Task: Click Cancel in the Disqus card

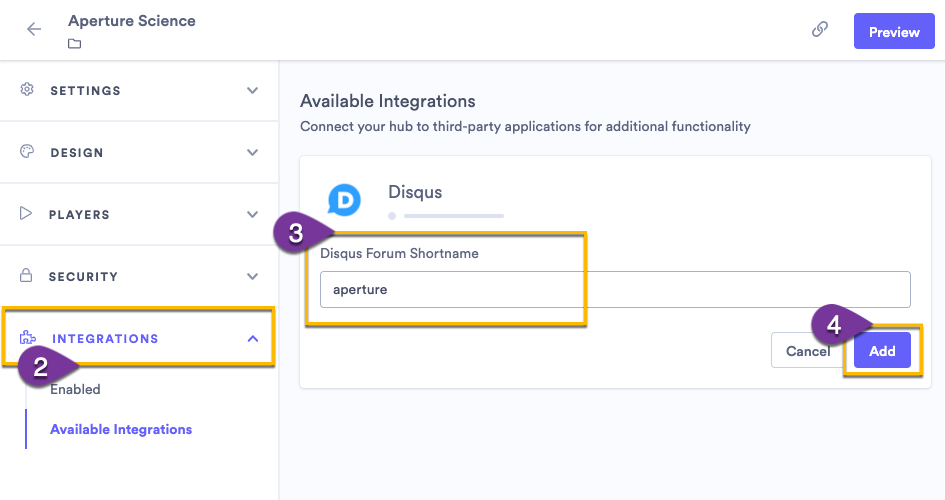Action: (808, 351)
